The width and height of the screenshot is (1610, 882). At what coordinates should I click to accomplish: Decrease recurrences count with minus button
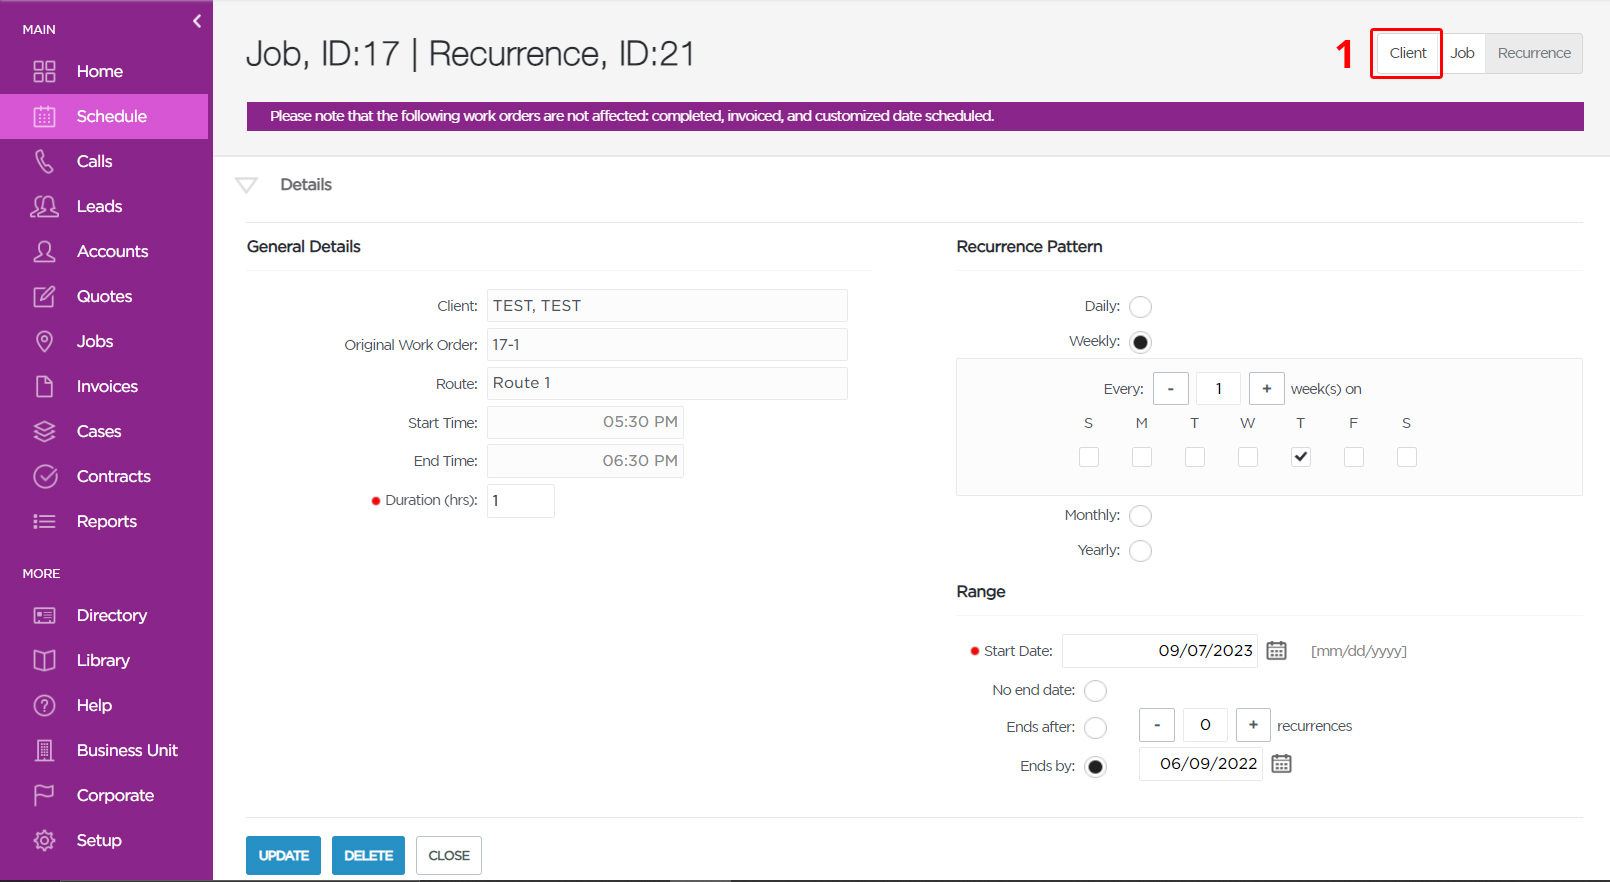(1157, 725)
